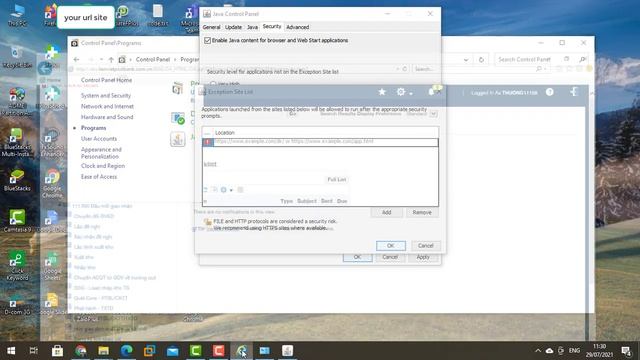Viewport: 640px width, 360px height.
Task: Launch BlueStacks desktop shortcut
Action: (17, 180)
